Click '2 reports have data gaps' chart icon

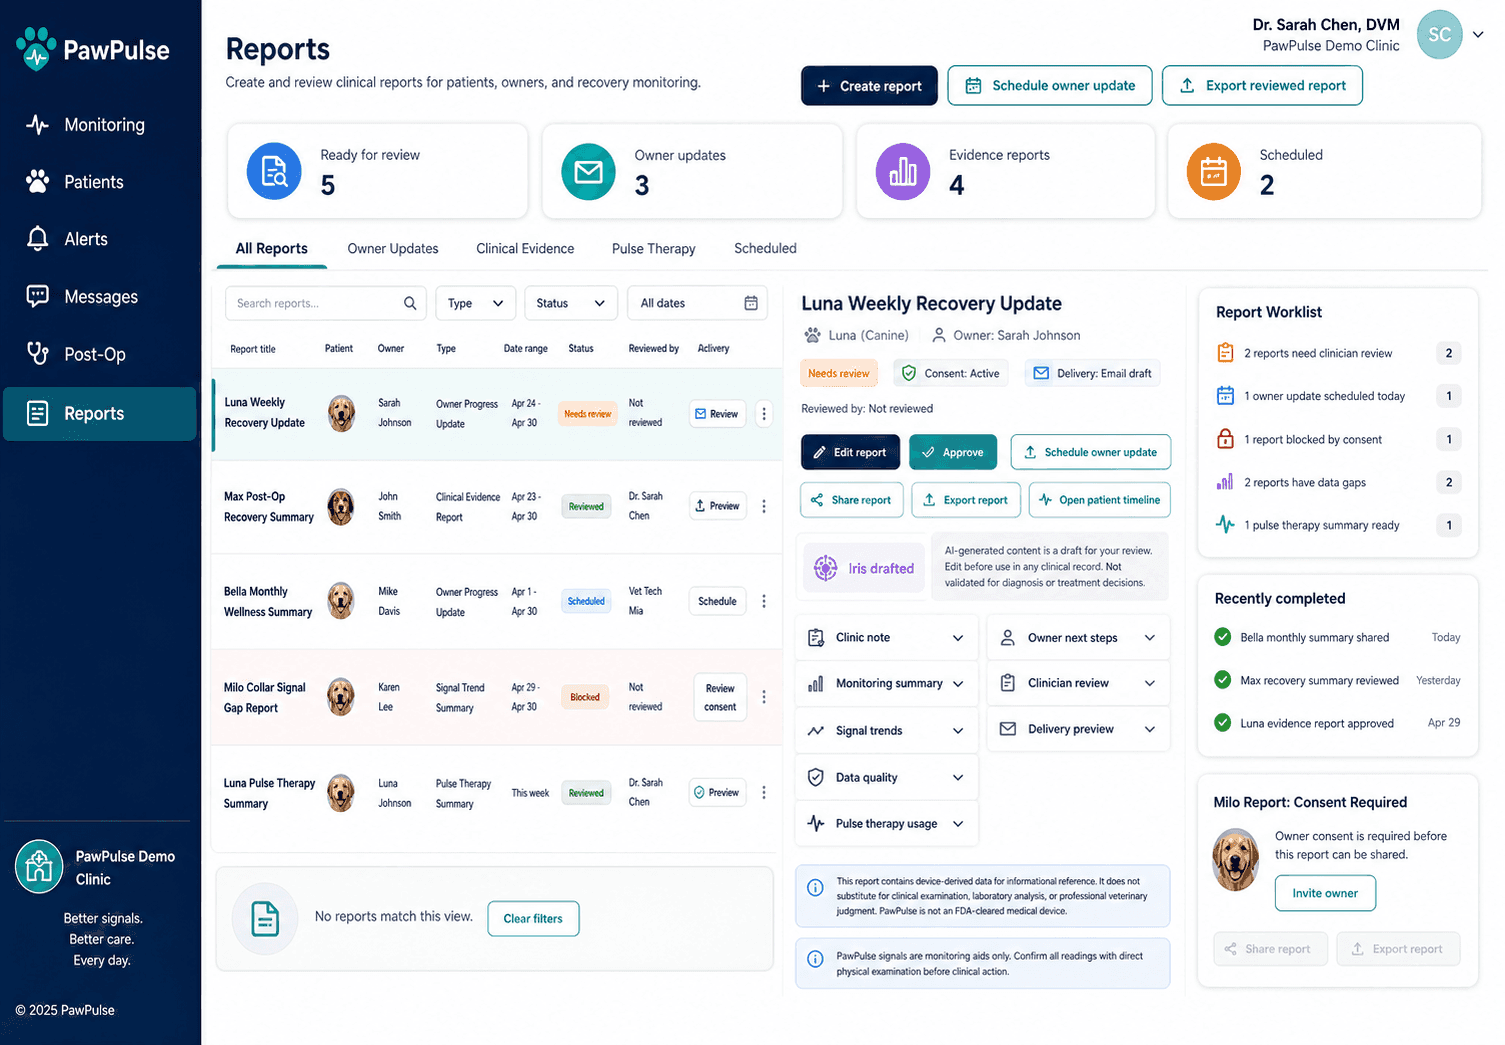pos(1225,482)
